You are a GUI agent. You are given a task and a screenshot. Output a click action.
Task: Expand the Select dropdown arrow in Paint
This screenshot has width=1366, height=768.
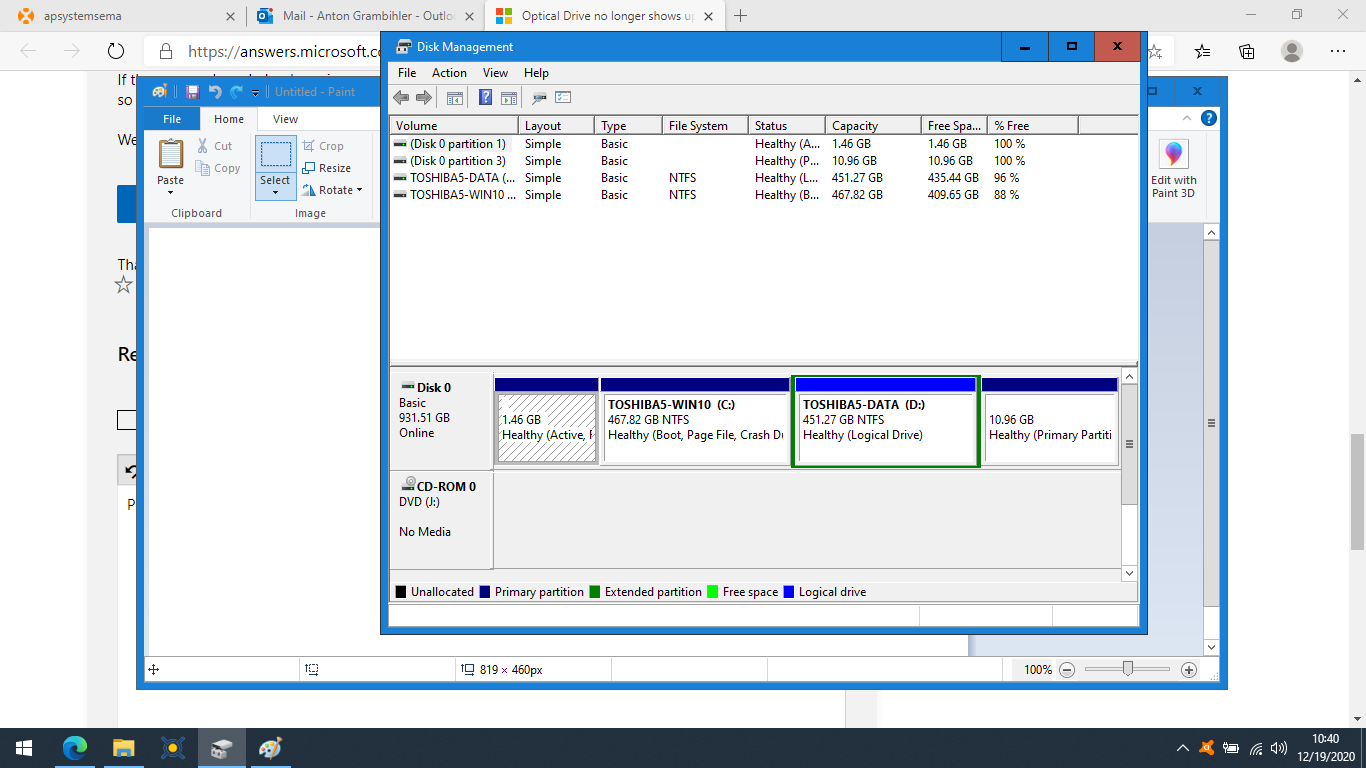[275, 192]
